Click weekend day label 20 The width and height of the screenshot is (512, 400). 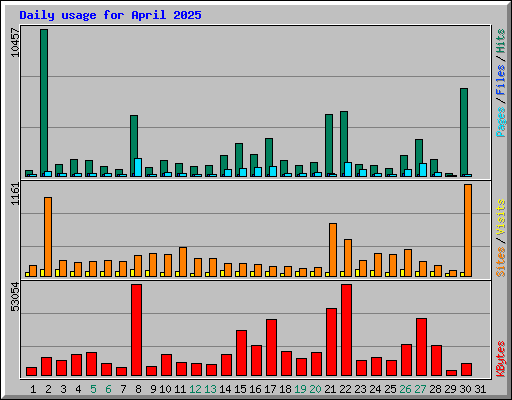pos(315,389)
